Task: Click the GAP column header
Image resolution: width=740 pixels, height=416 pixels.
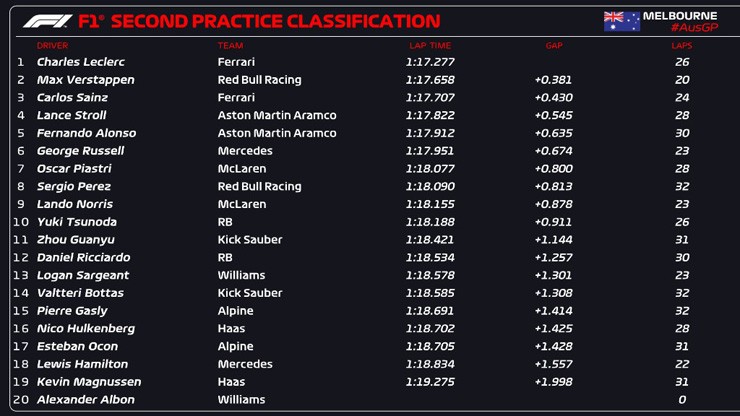Action: coord(554,46)
